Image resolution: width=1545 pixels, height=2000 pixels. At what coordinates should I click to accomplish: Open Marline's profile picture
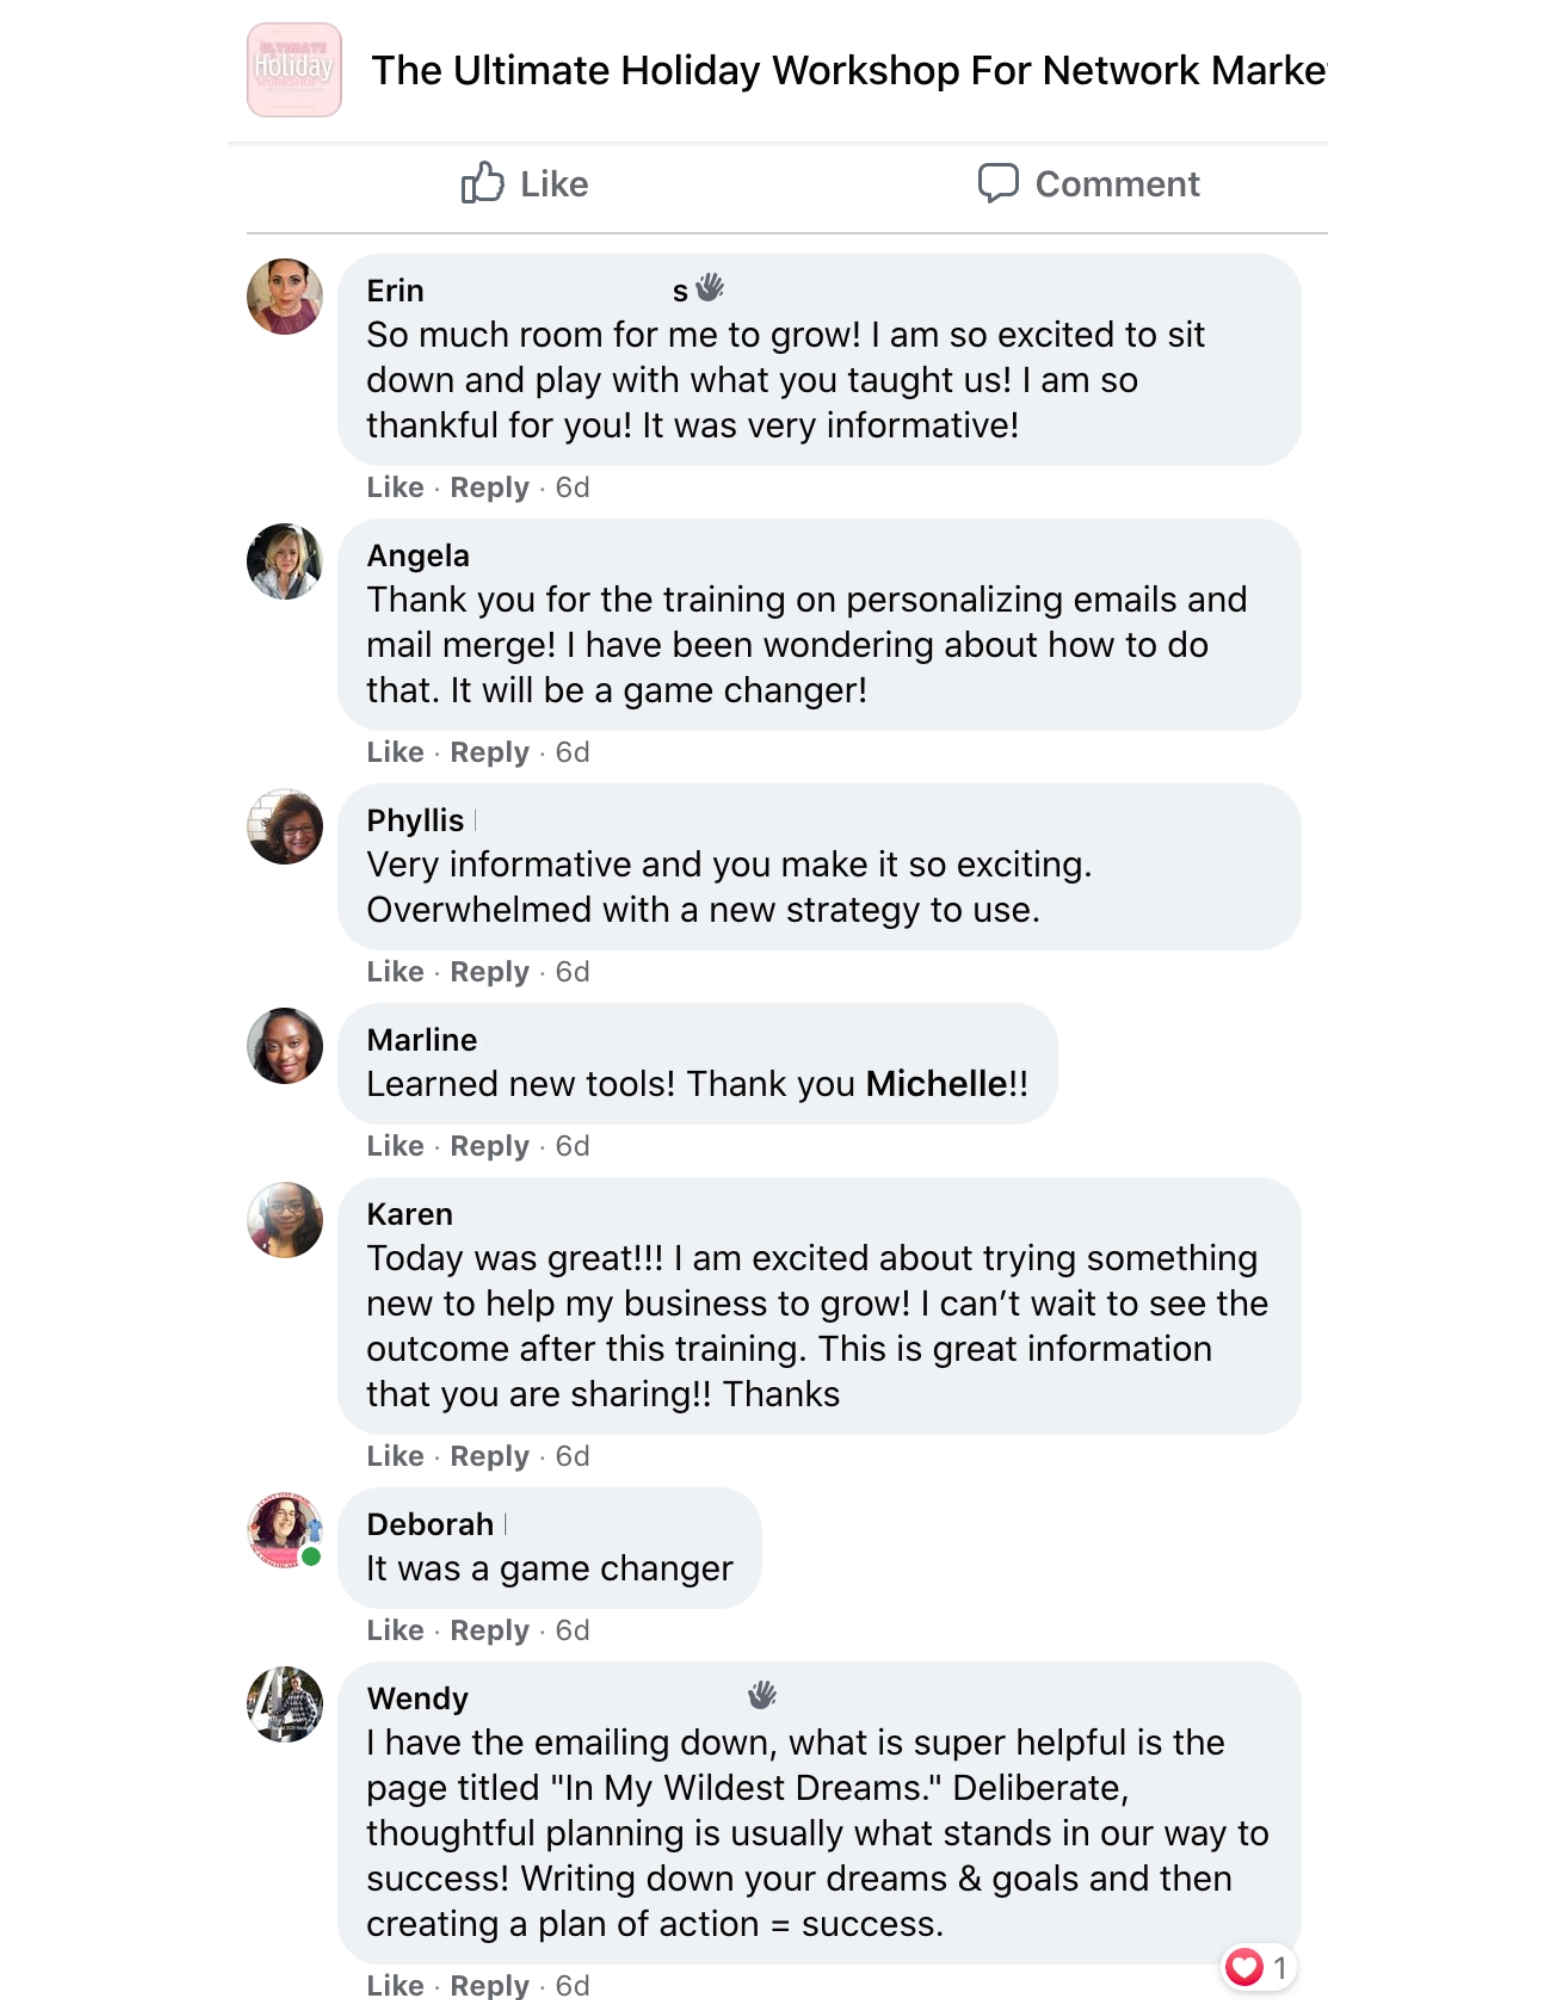(x=285, y=1046)
